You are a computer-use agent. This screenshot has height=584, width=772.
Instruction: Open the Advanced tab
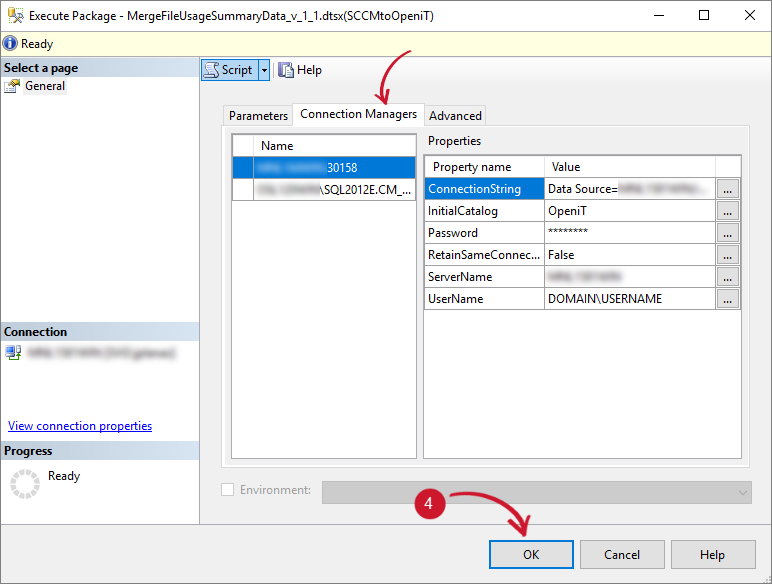coord(455,116)
